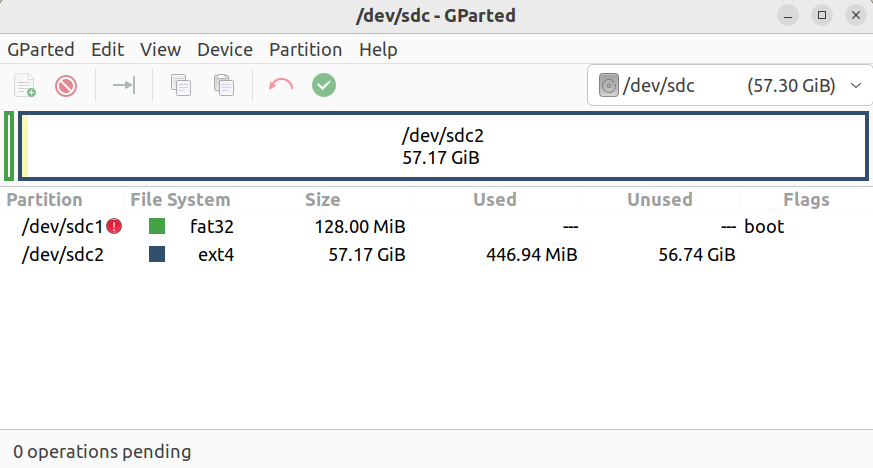Click the Paste partition icon
The width and height of the screenshot is (873, 468).
224,86
